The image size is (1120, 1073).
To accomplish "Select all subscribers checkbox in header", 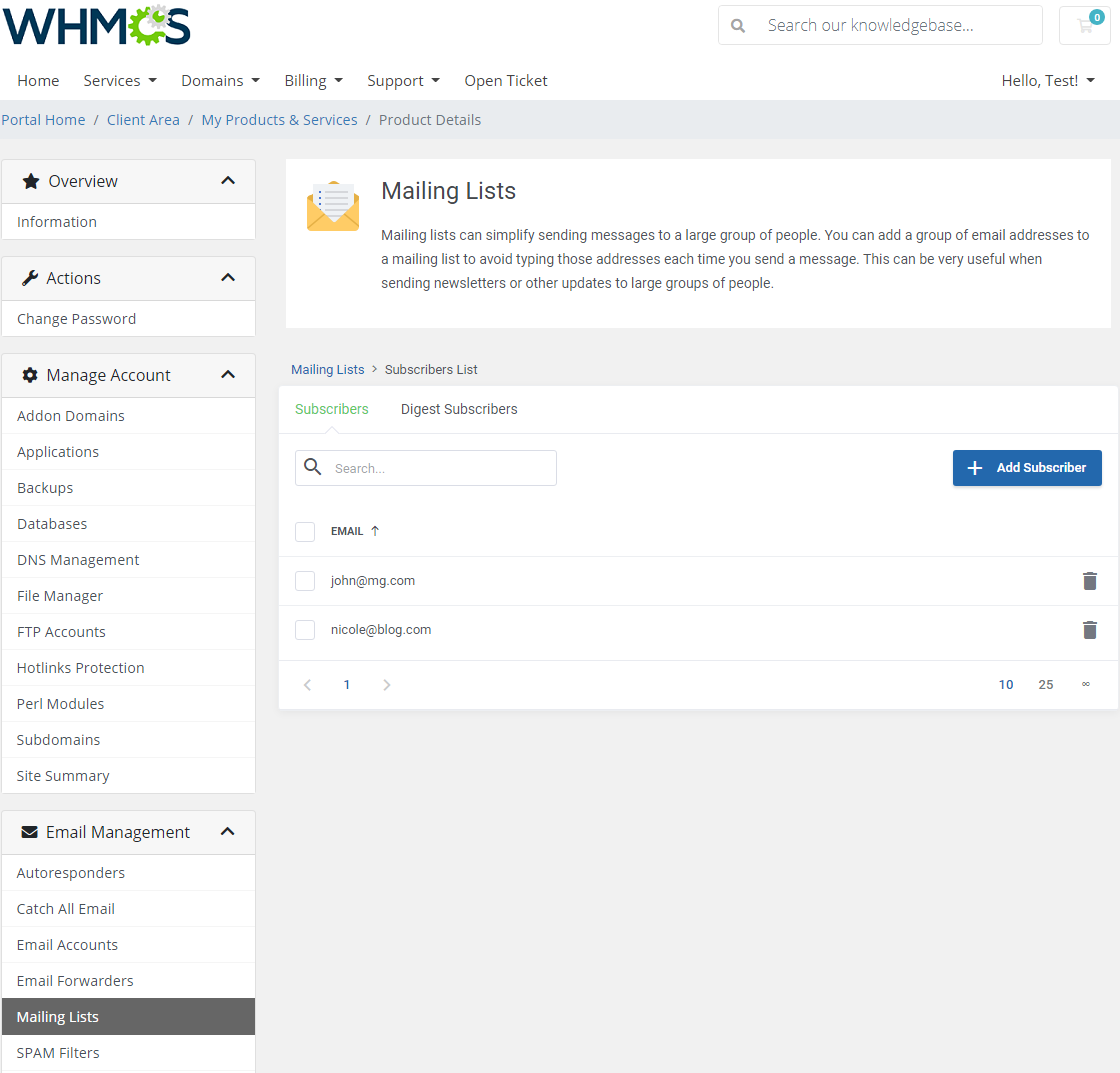I will (x=305, y=531).
